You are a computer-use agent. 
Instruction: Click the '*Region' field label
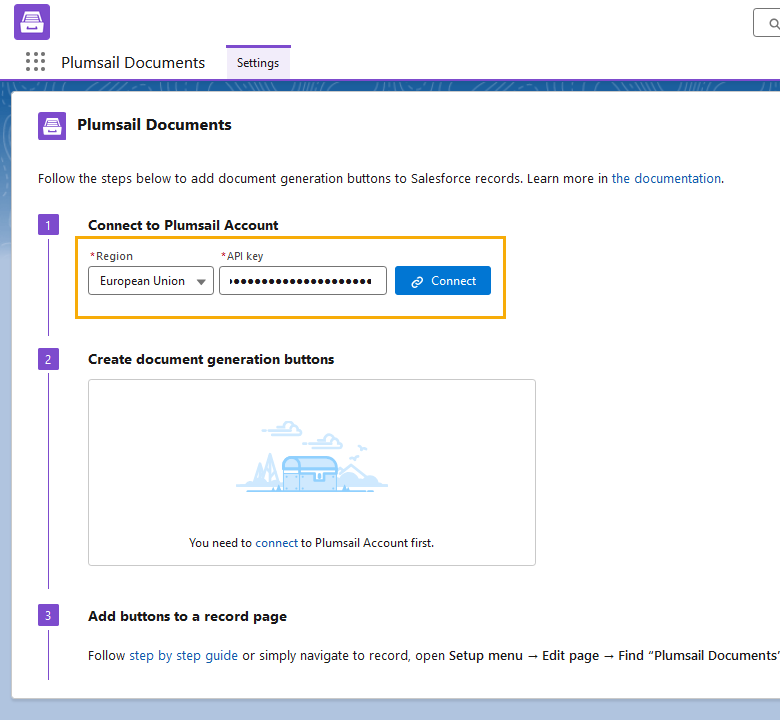point(111,256)
